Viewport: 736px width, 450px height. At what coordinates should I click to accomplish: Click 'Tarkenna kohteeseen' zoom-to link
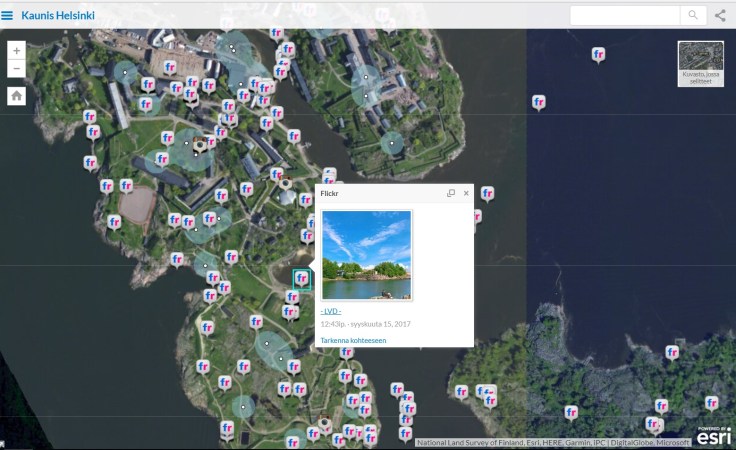pos(353,340)
